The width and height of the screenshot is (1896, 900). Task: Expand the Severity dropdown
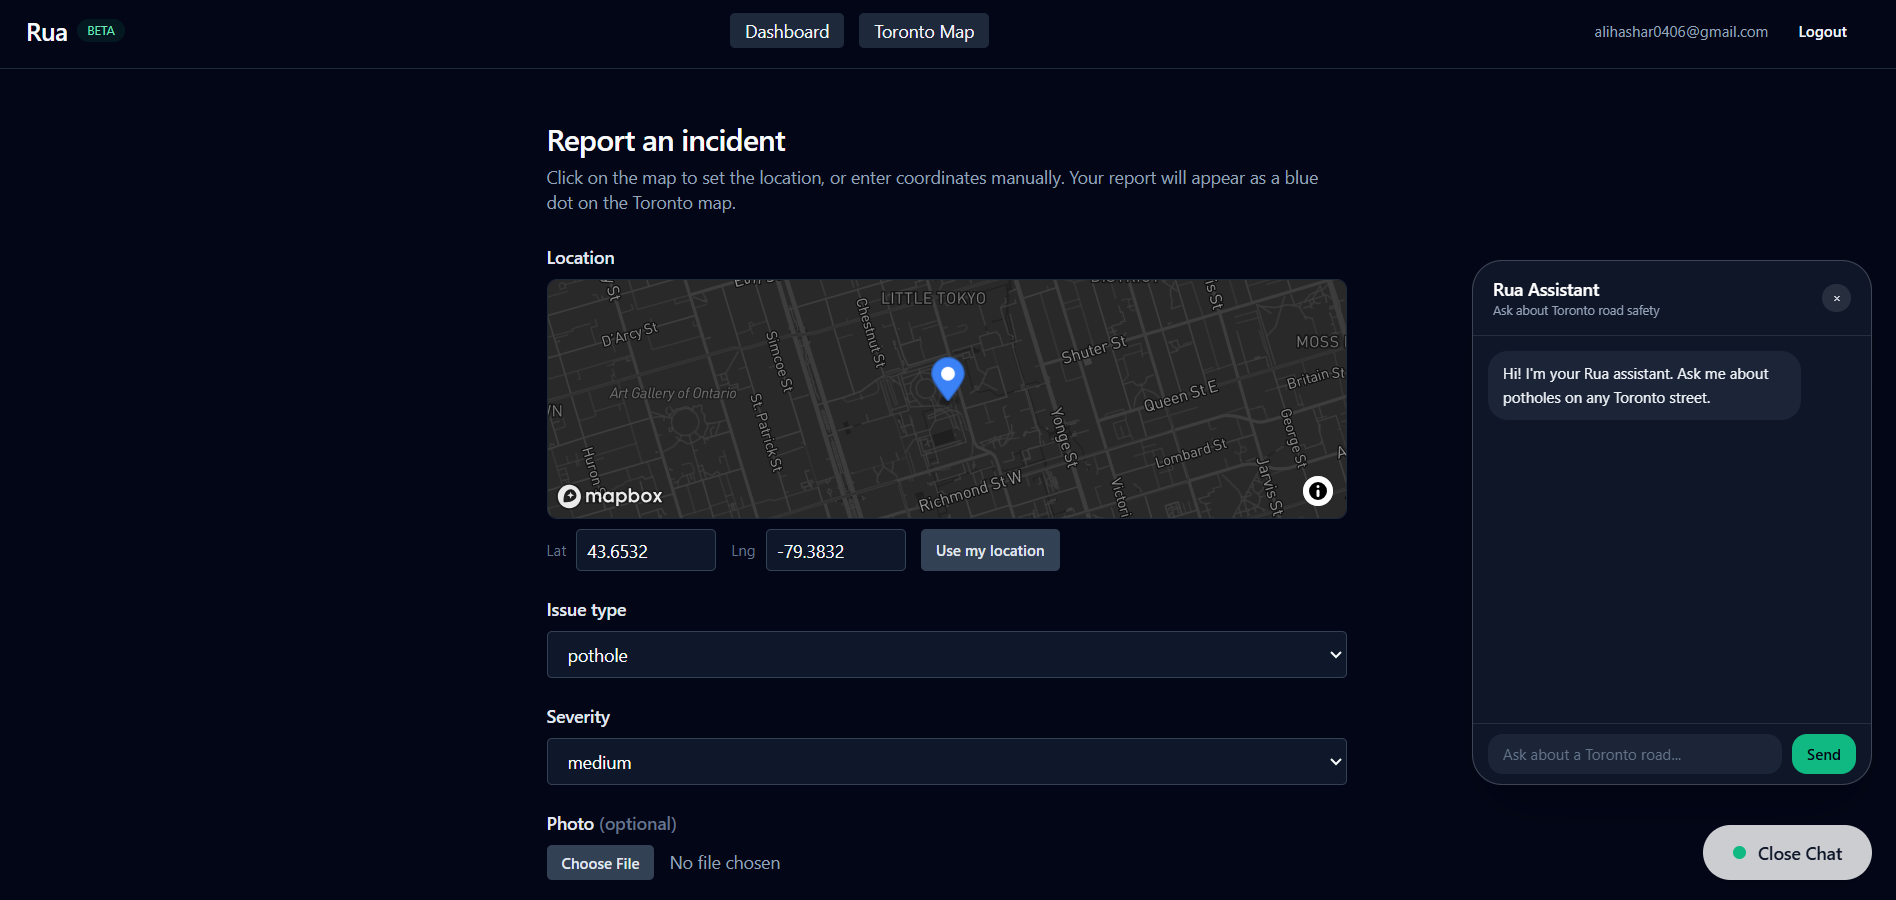click(947, 762)
